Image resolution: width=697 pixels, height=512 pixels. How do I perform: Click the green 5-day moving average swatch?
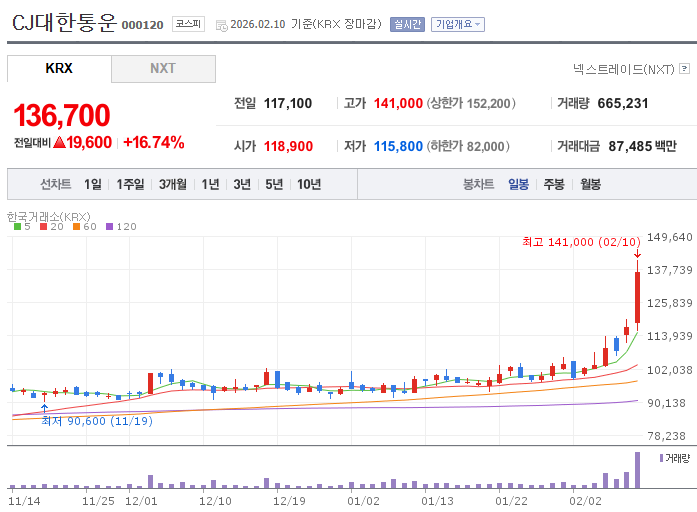click(17, 227)
